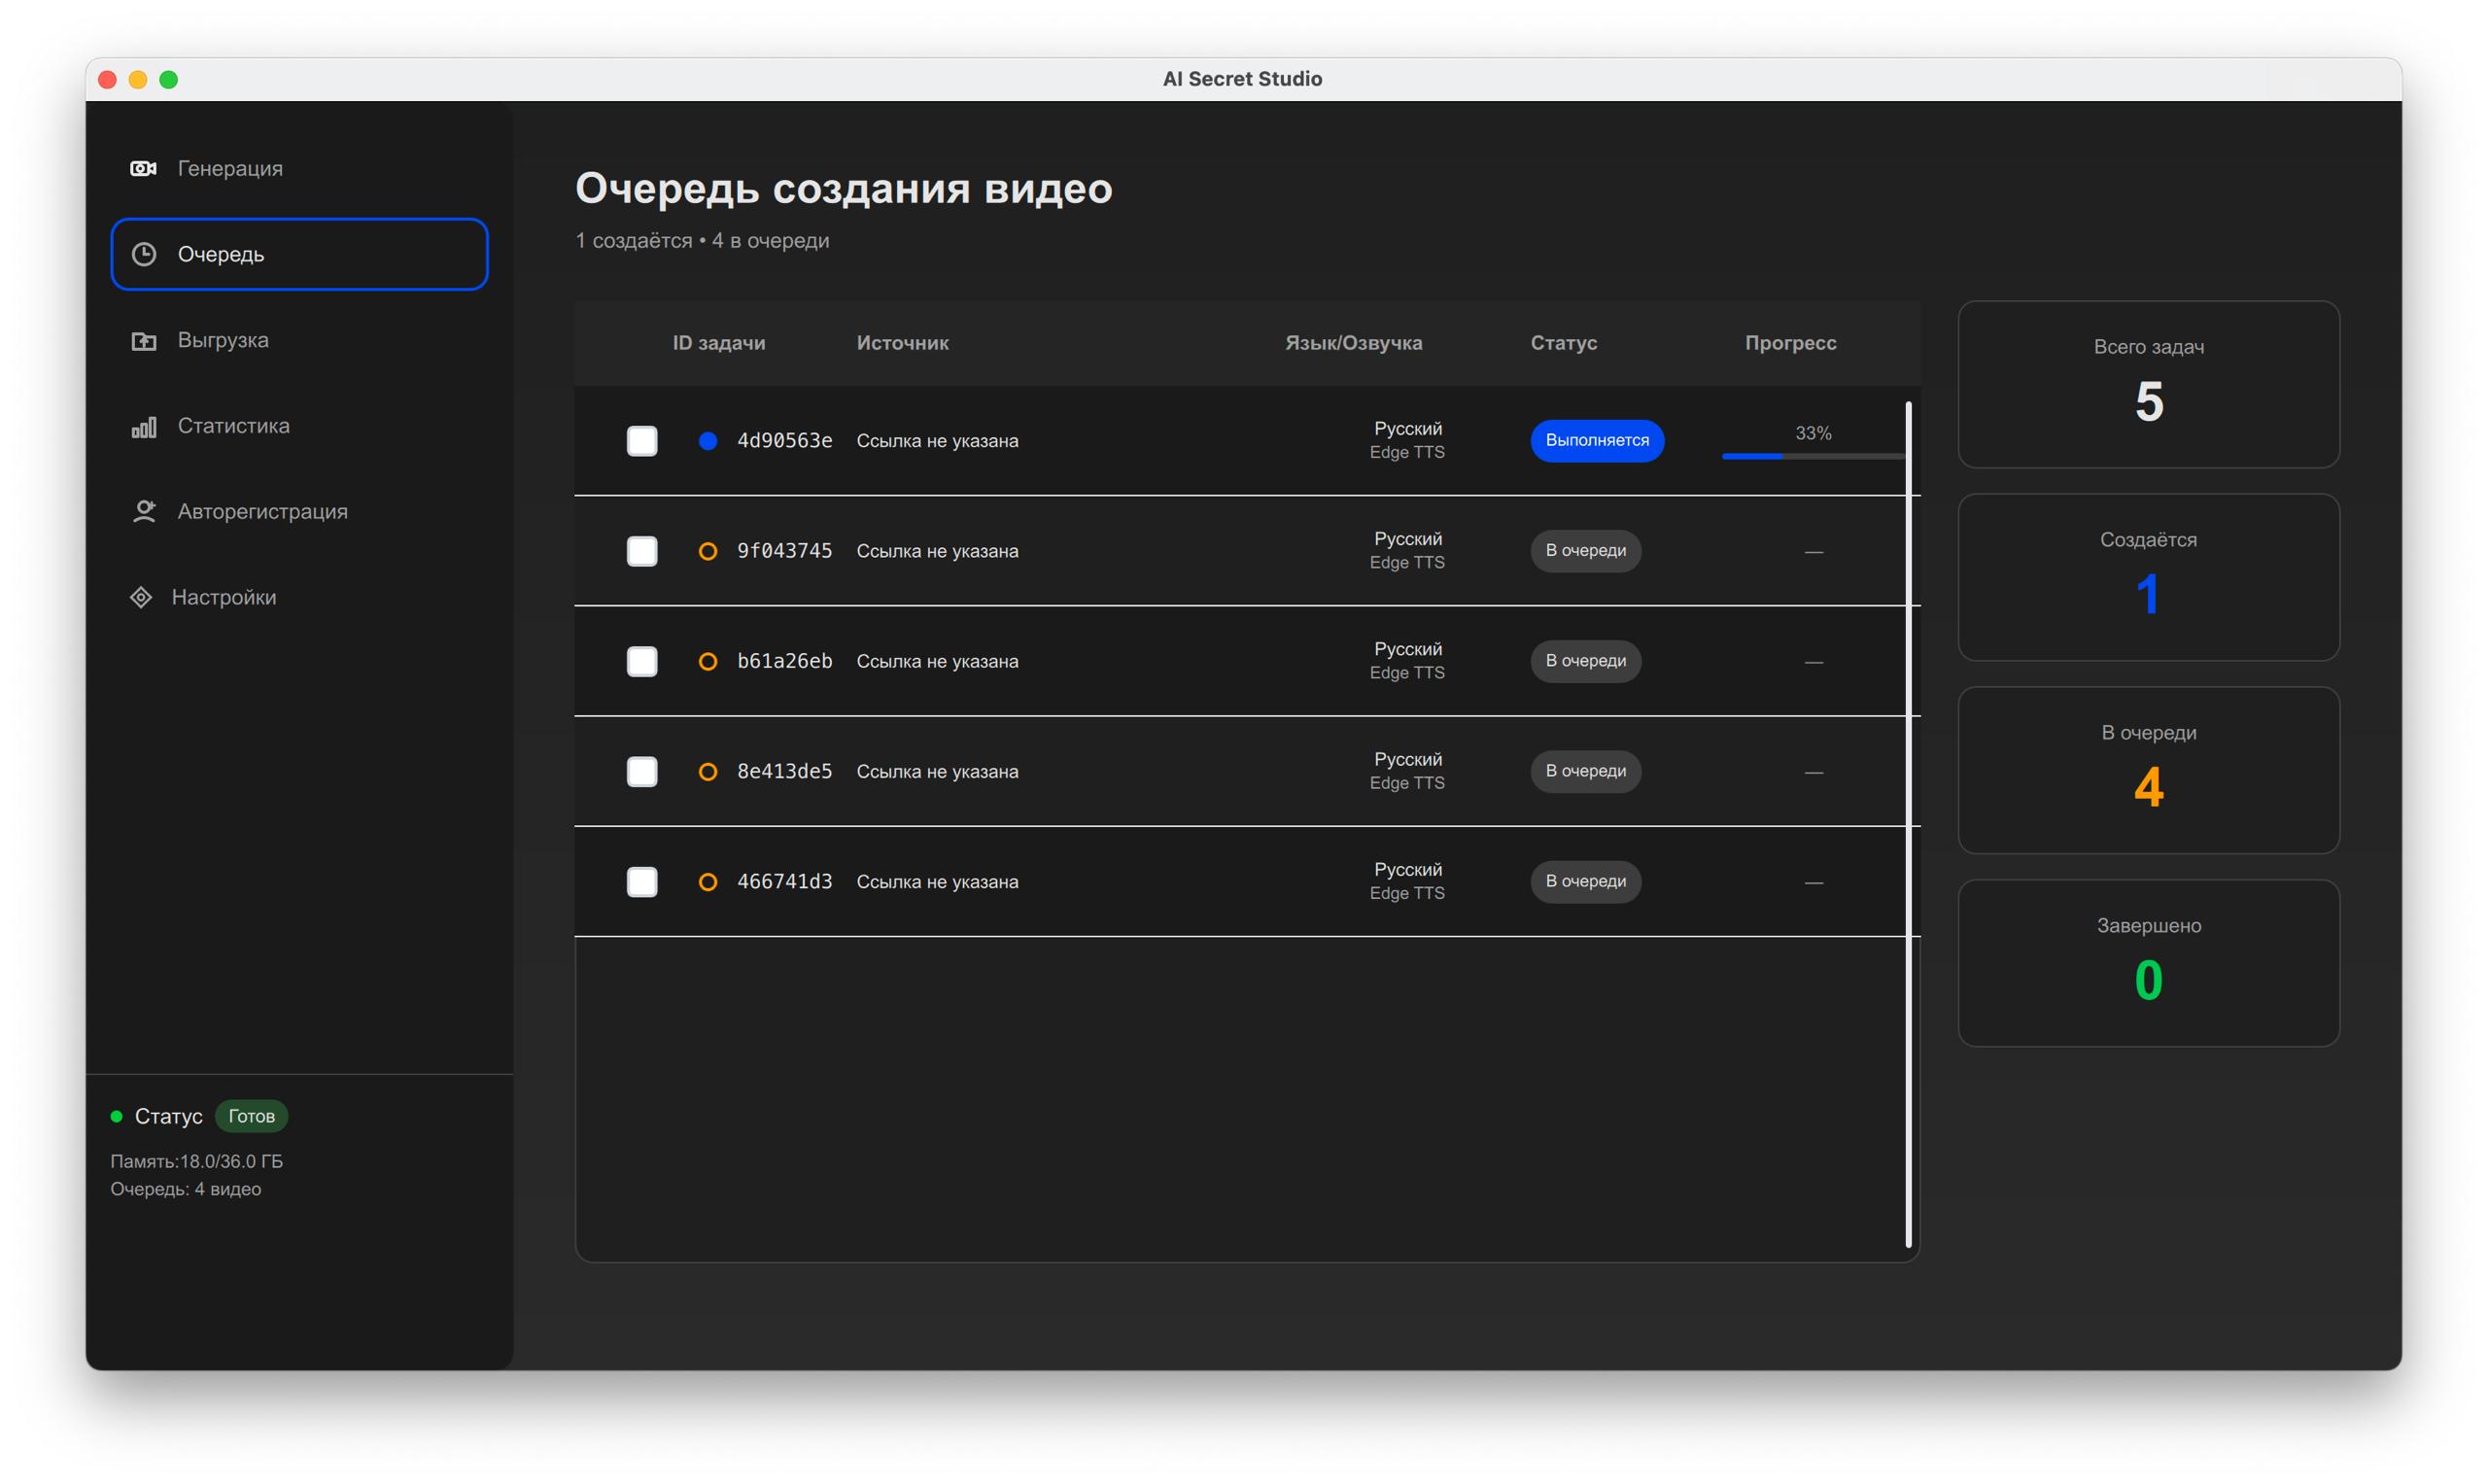The height and width of the screenshot is (1484, 2488).
Task: Select the checkbox for task b61a26eb
Action: pyautogui.click(x=642, y=661)
